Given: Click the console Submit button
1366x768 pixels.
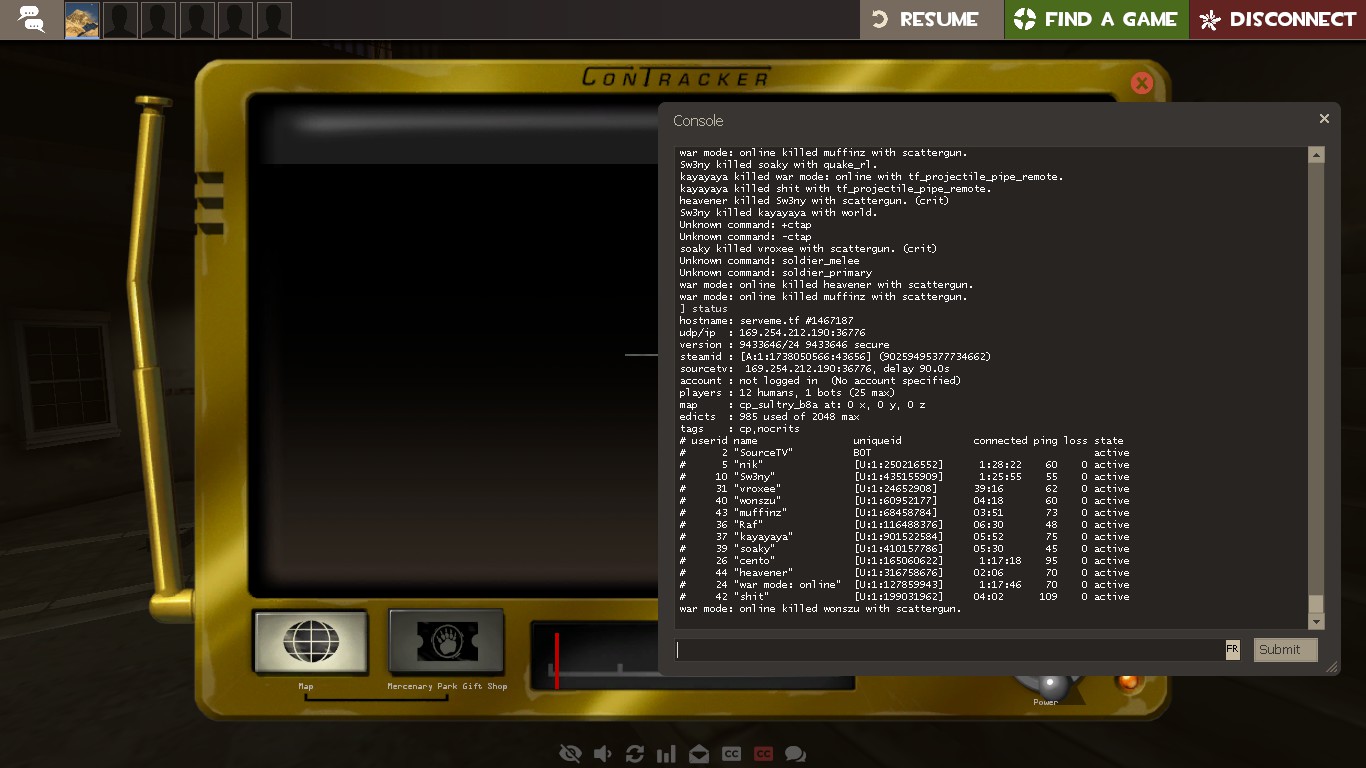Looking at the screenshot, I should coord(1285,650).
